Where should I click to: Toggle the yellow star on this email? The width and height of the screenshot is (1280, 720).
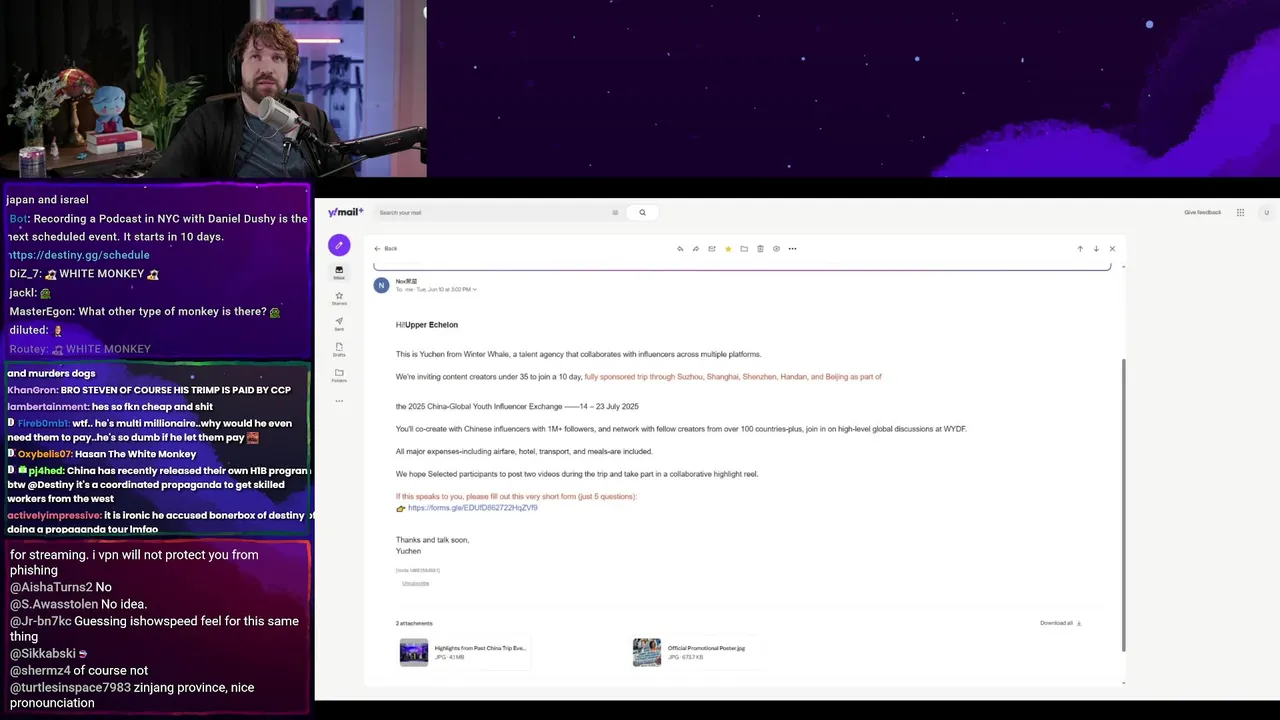pyautogui.click(x=728, y=248)
